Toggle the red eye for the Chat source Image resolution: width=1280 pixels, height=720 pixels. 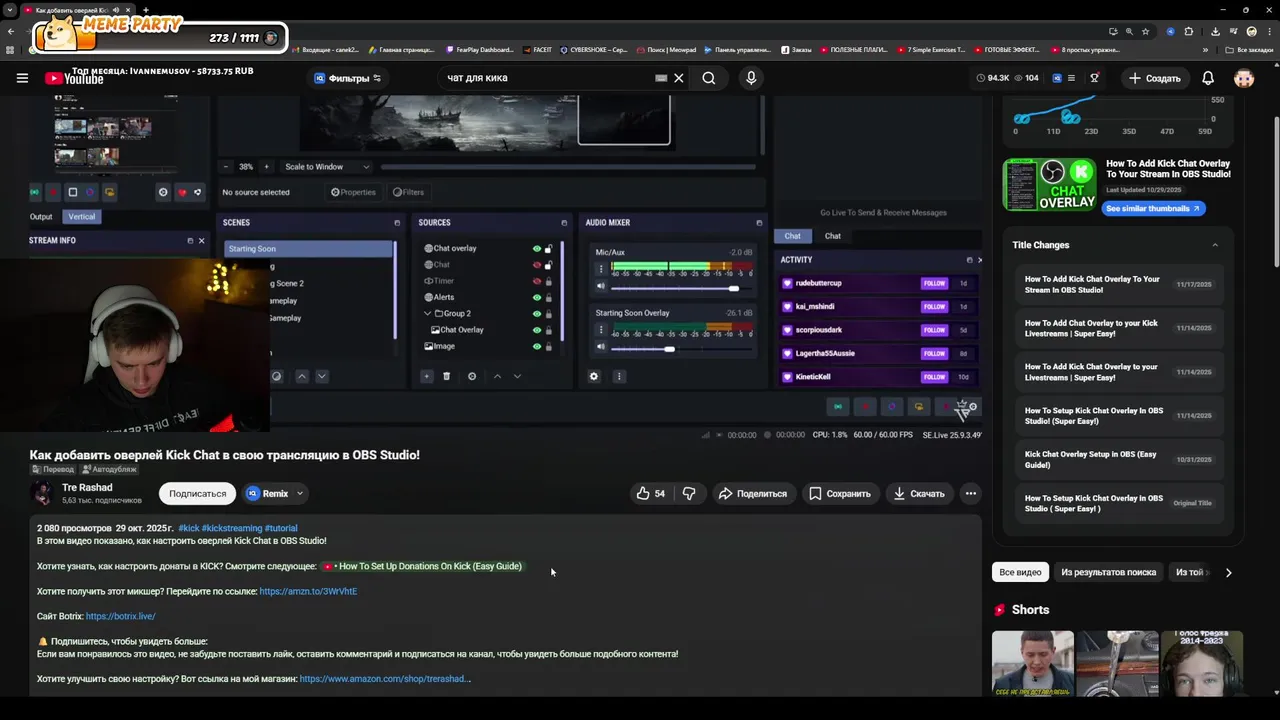point(537,265)
